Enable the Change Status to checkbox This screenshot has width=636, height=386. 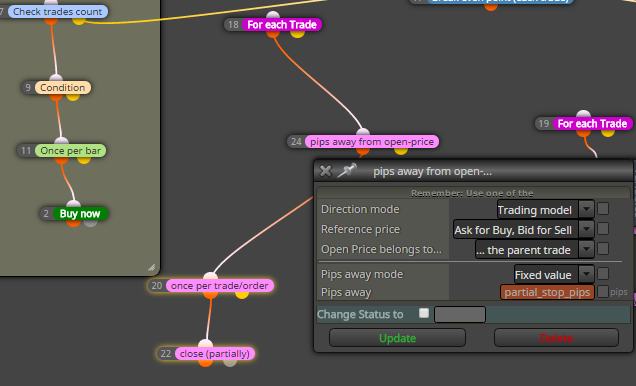pos(424,313)
